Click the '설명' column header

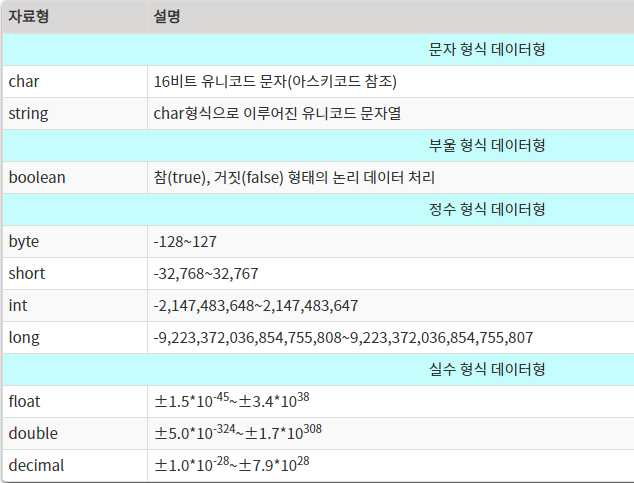click(391, 17)
